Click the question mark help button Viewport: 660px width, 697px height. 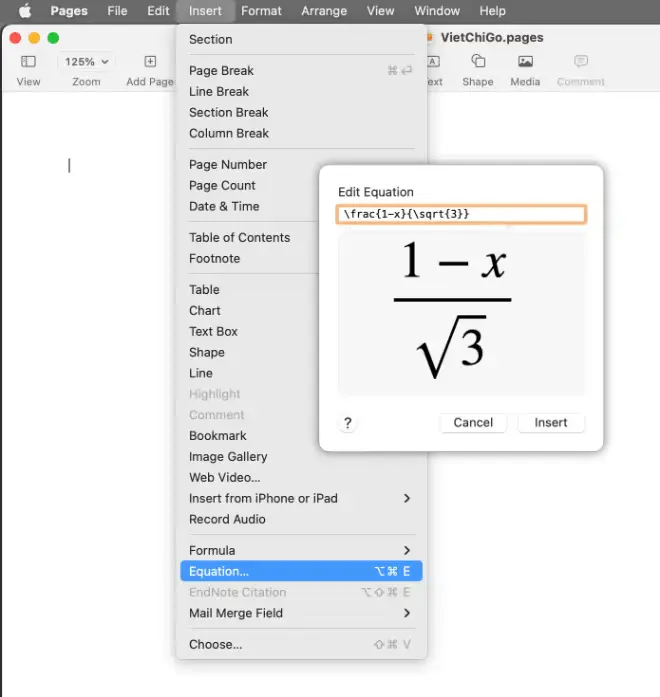point(348,423)
